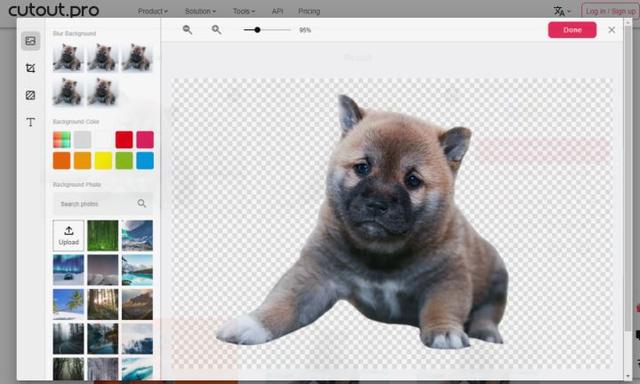Screen dimensions: 640x384
Task: Open the API menu item
Action: click(x=277, y=11)
